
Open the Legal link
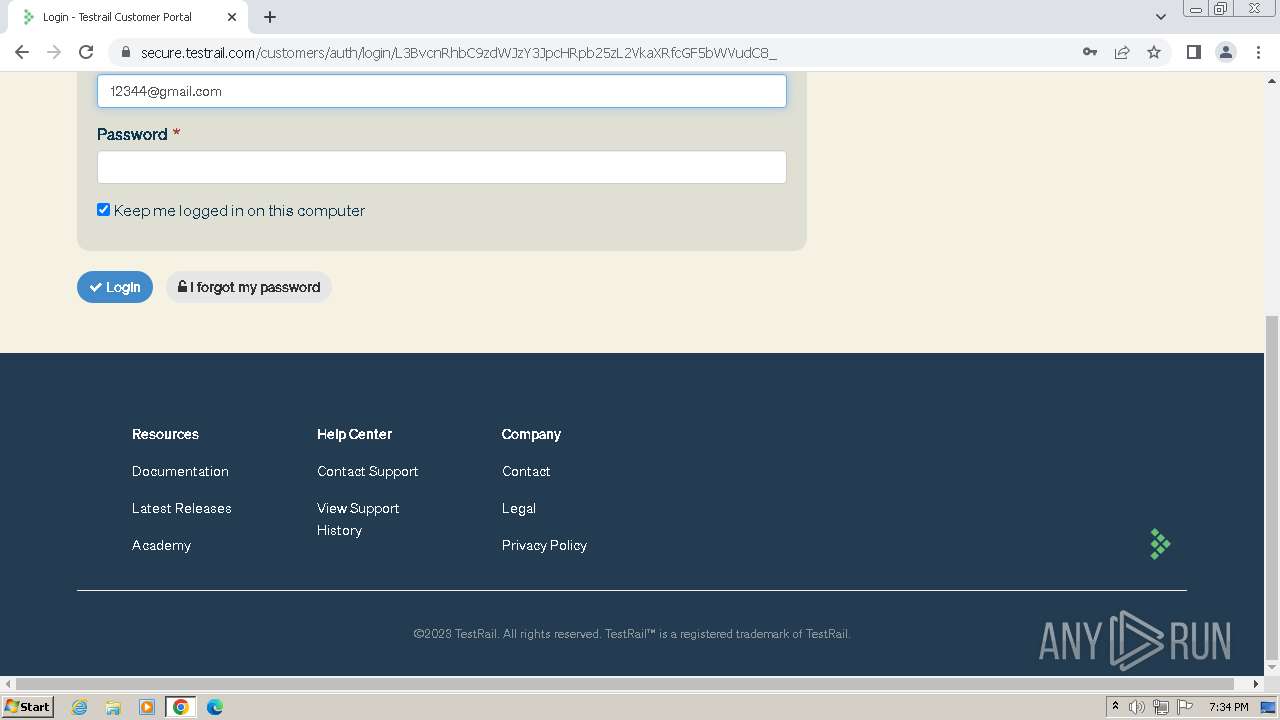519,508
